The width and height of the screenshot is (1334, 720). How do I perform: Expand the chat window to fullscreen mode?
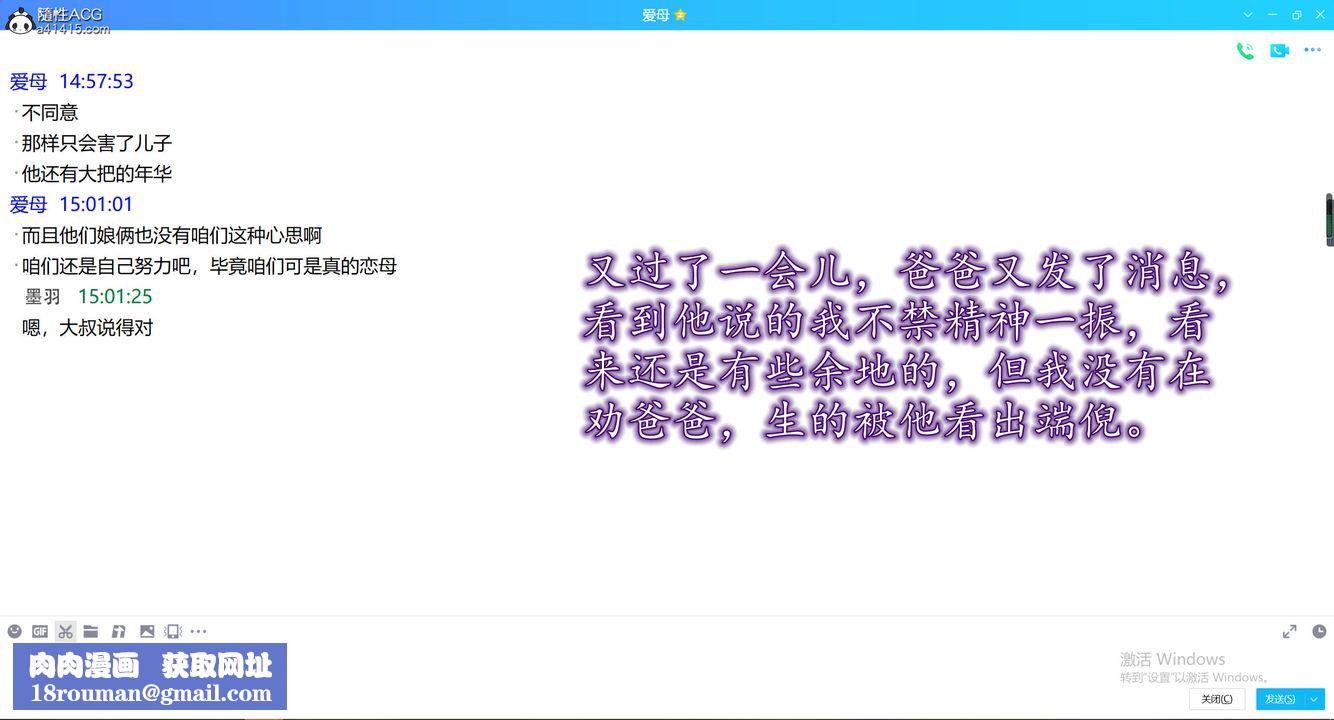(x=1289, y=631)
